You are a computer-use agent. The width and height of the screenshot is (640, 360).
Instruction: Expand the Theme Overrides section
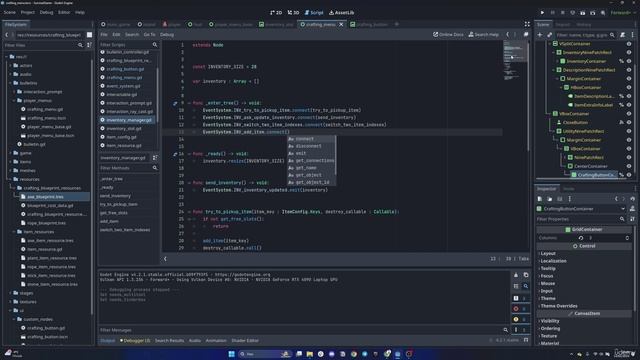click(x=559, y=306)
